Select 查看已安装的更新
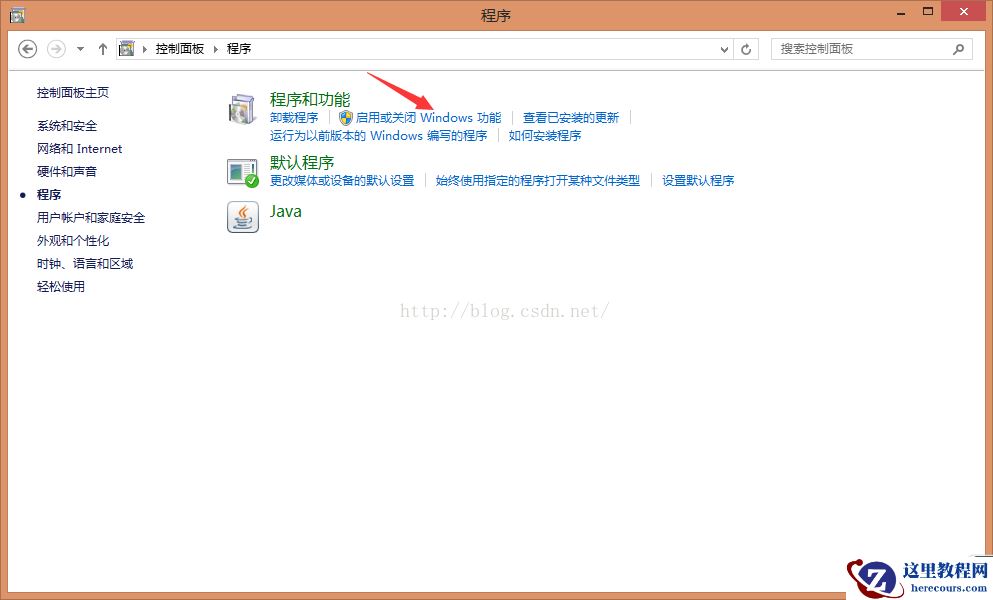 pyautogui.click(x=570, y=117)
